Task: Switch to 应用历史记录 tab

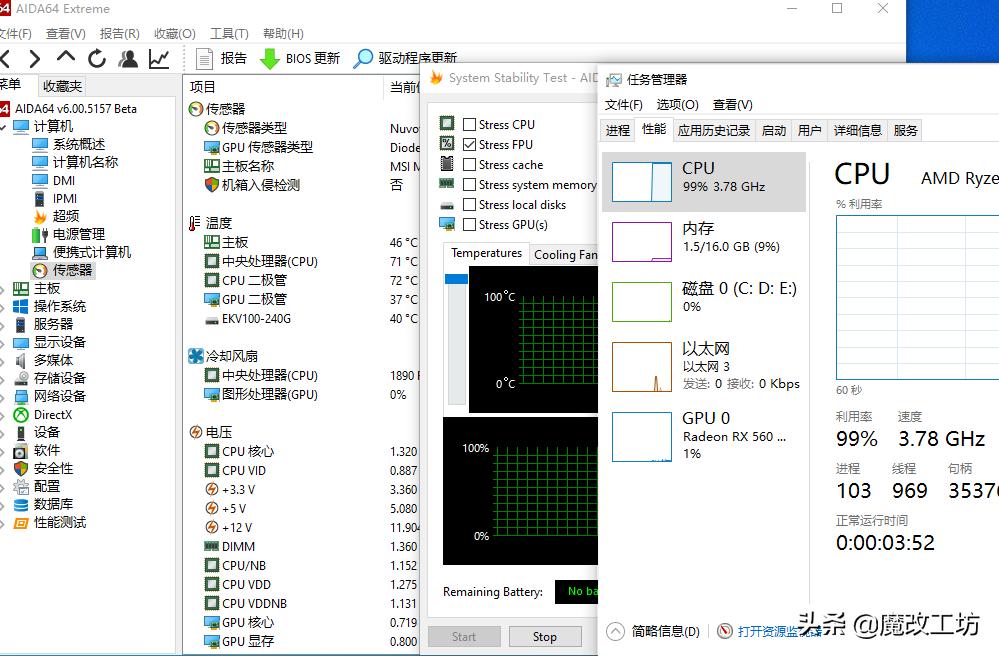Action: (x=714, y=131)
